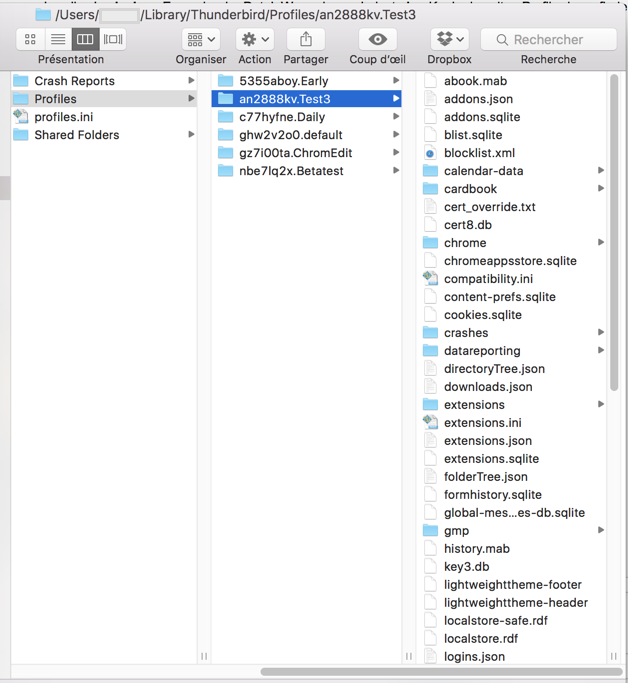Expand 5355aboy.Early with its arrow
Viewport: 628px width, 683px height.
coord(396,81)
